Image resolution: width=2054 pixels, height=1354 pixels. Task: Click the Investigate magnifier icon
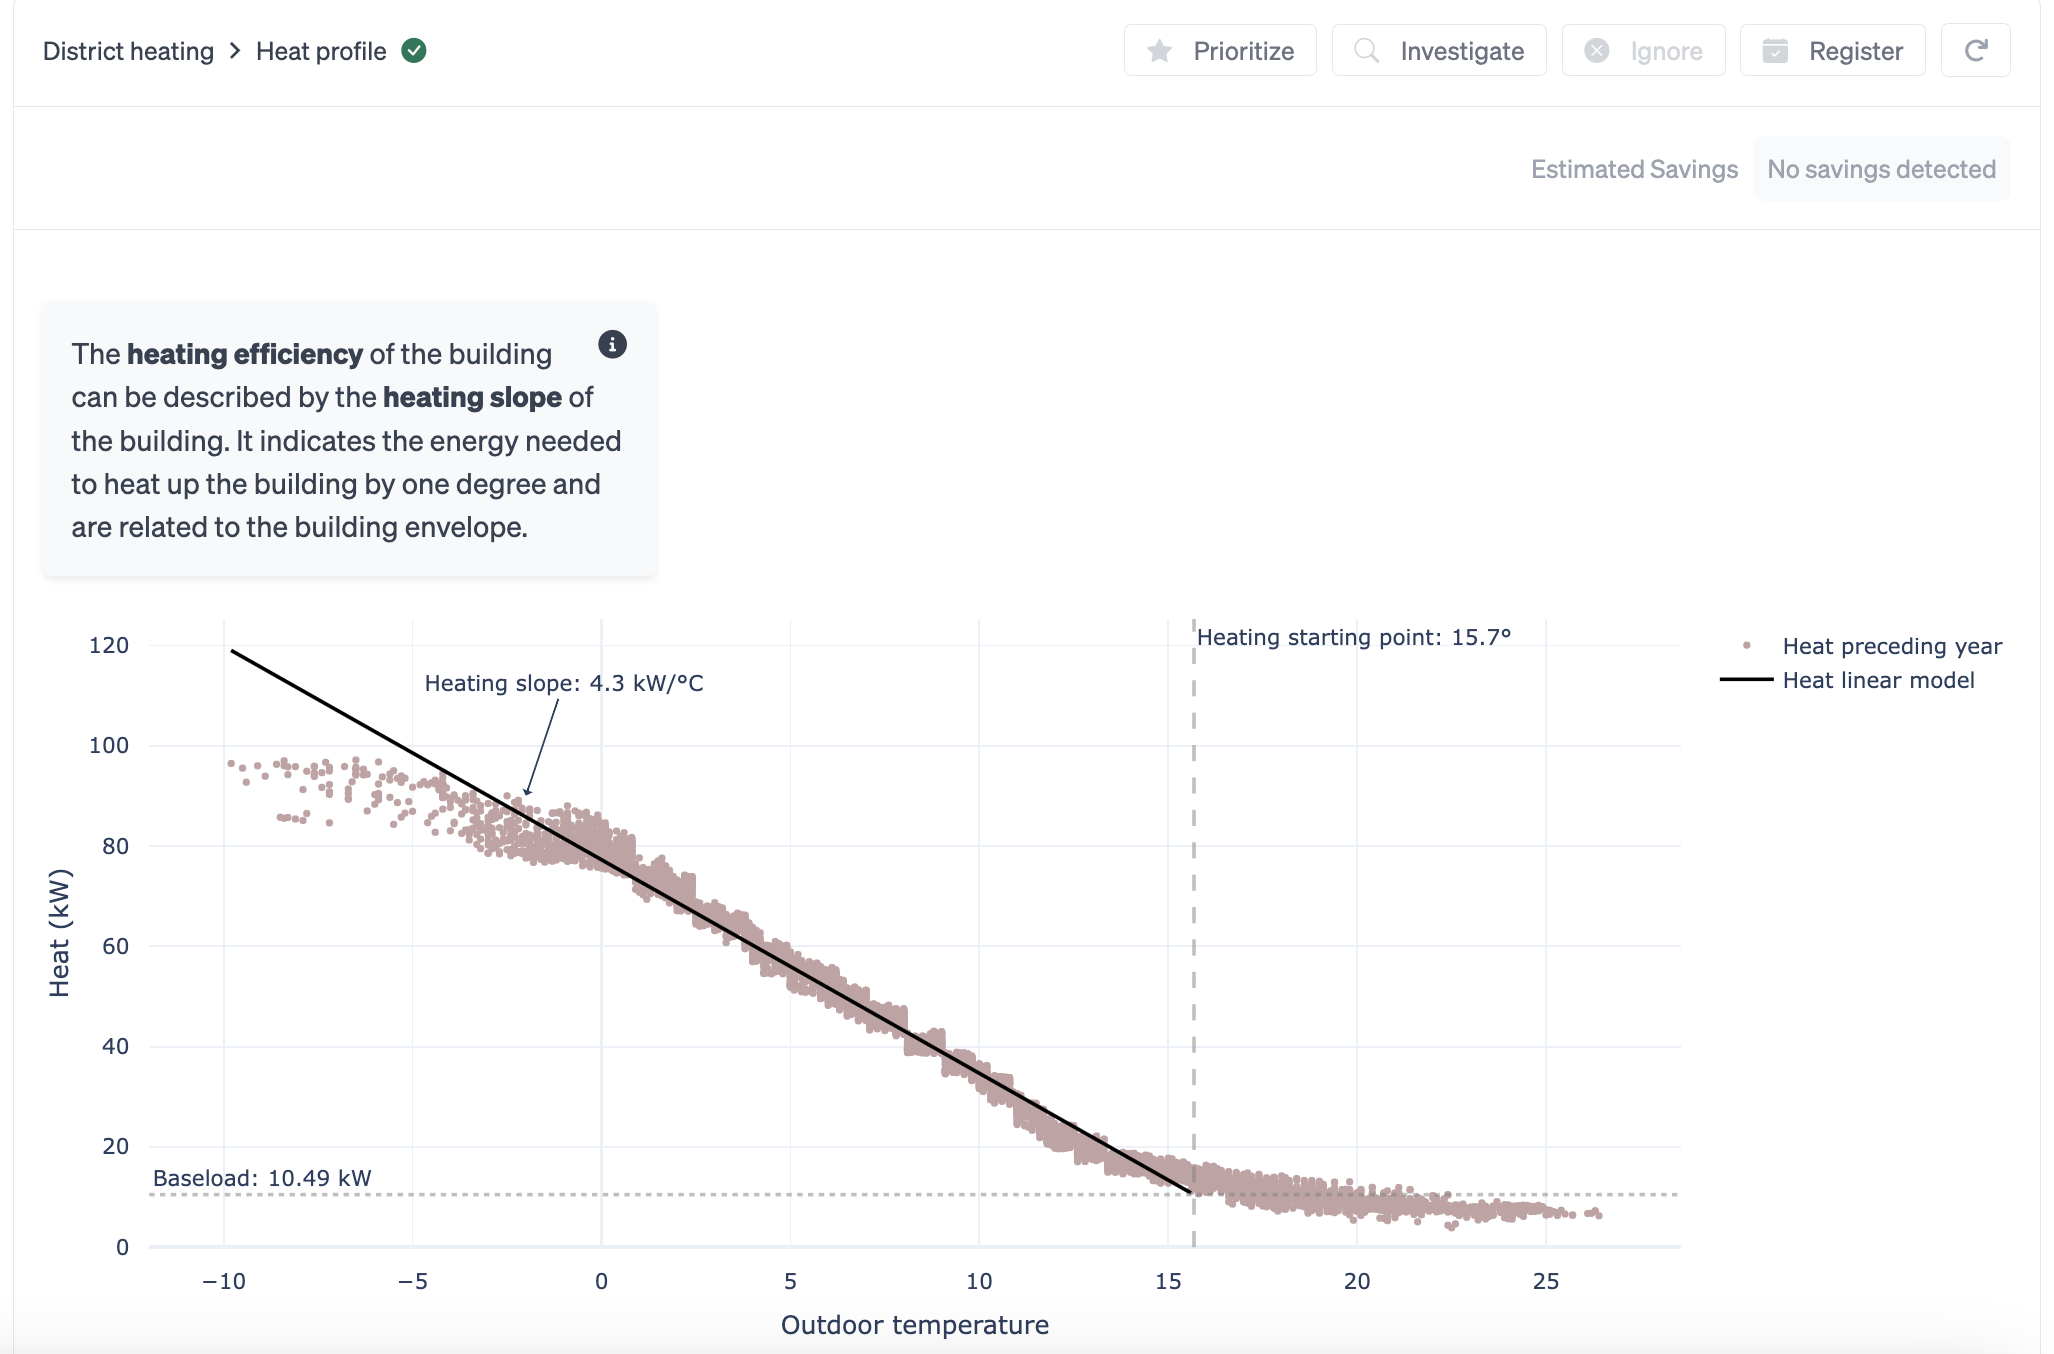click(1366, 51)
